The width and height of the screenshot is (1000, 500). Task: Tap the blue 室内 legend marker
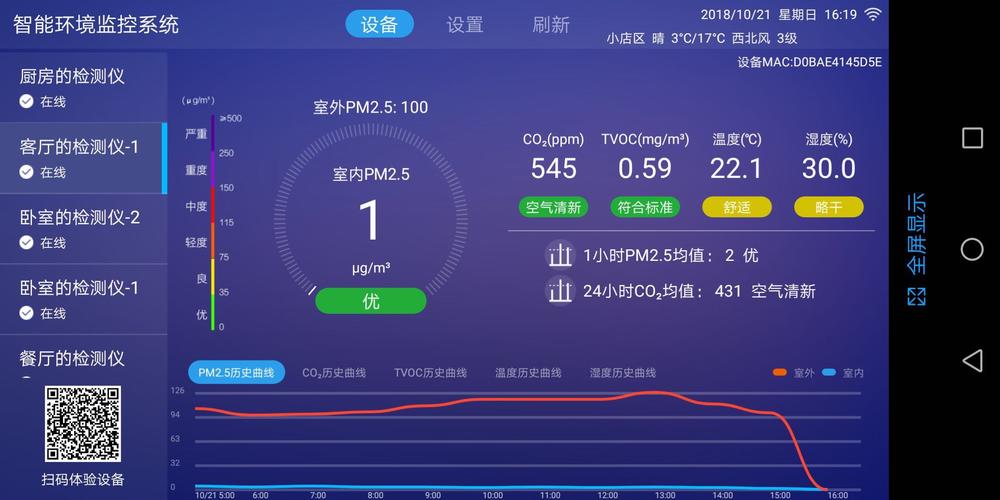(828, 372)
